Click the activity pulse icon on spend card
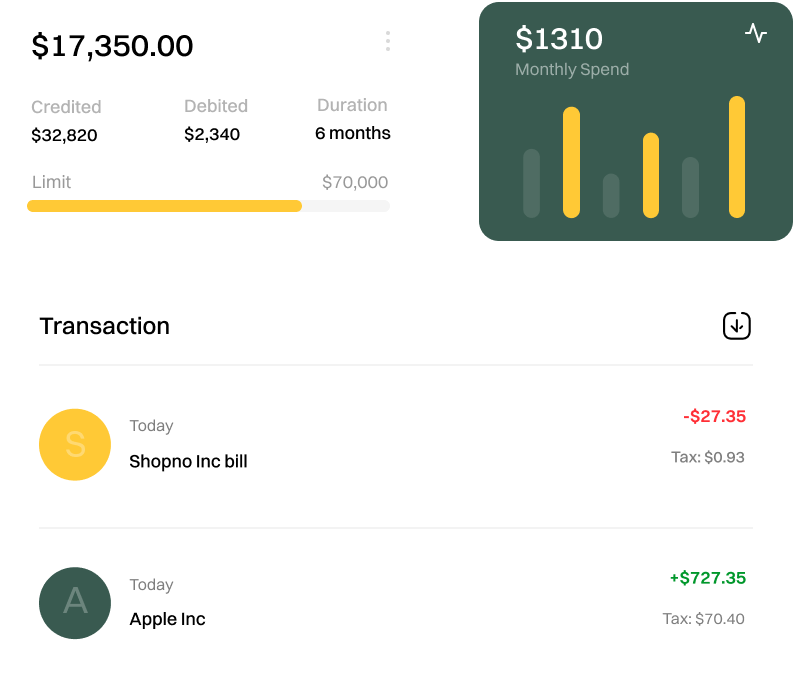The height and width of the screenshot is (679, 793). click(756, 33)
